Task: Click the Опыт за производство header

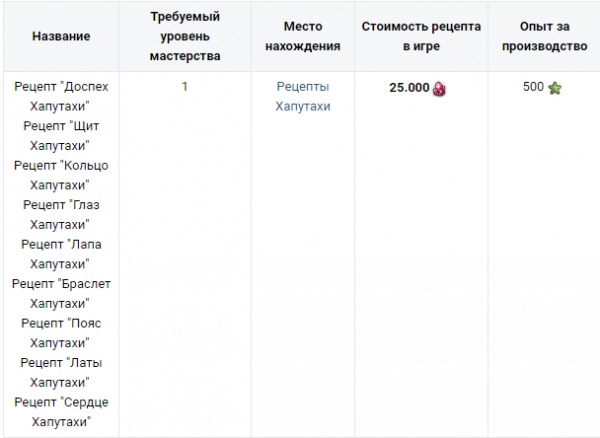Action: coord(540,37)
